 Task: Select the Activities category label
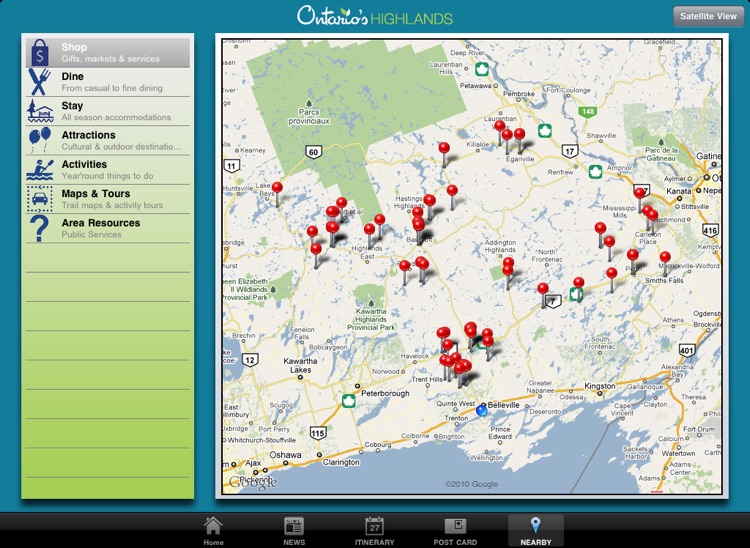[x=84, y=164]
